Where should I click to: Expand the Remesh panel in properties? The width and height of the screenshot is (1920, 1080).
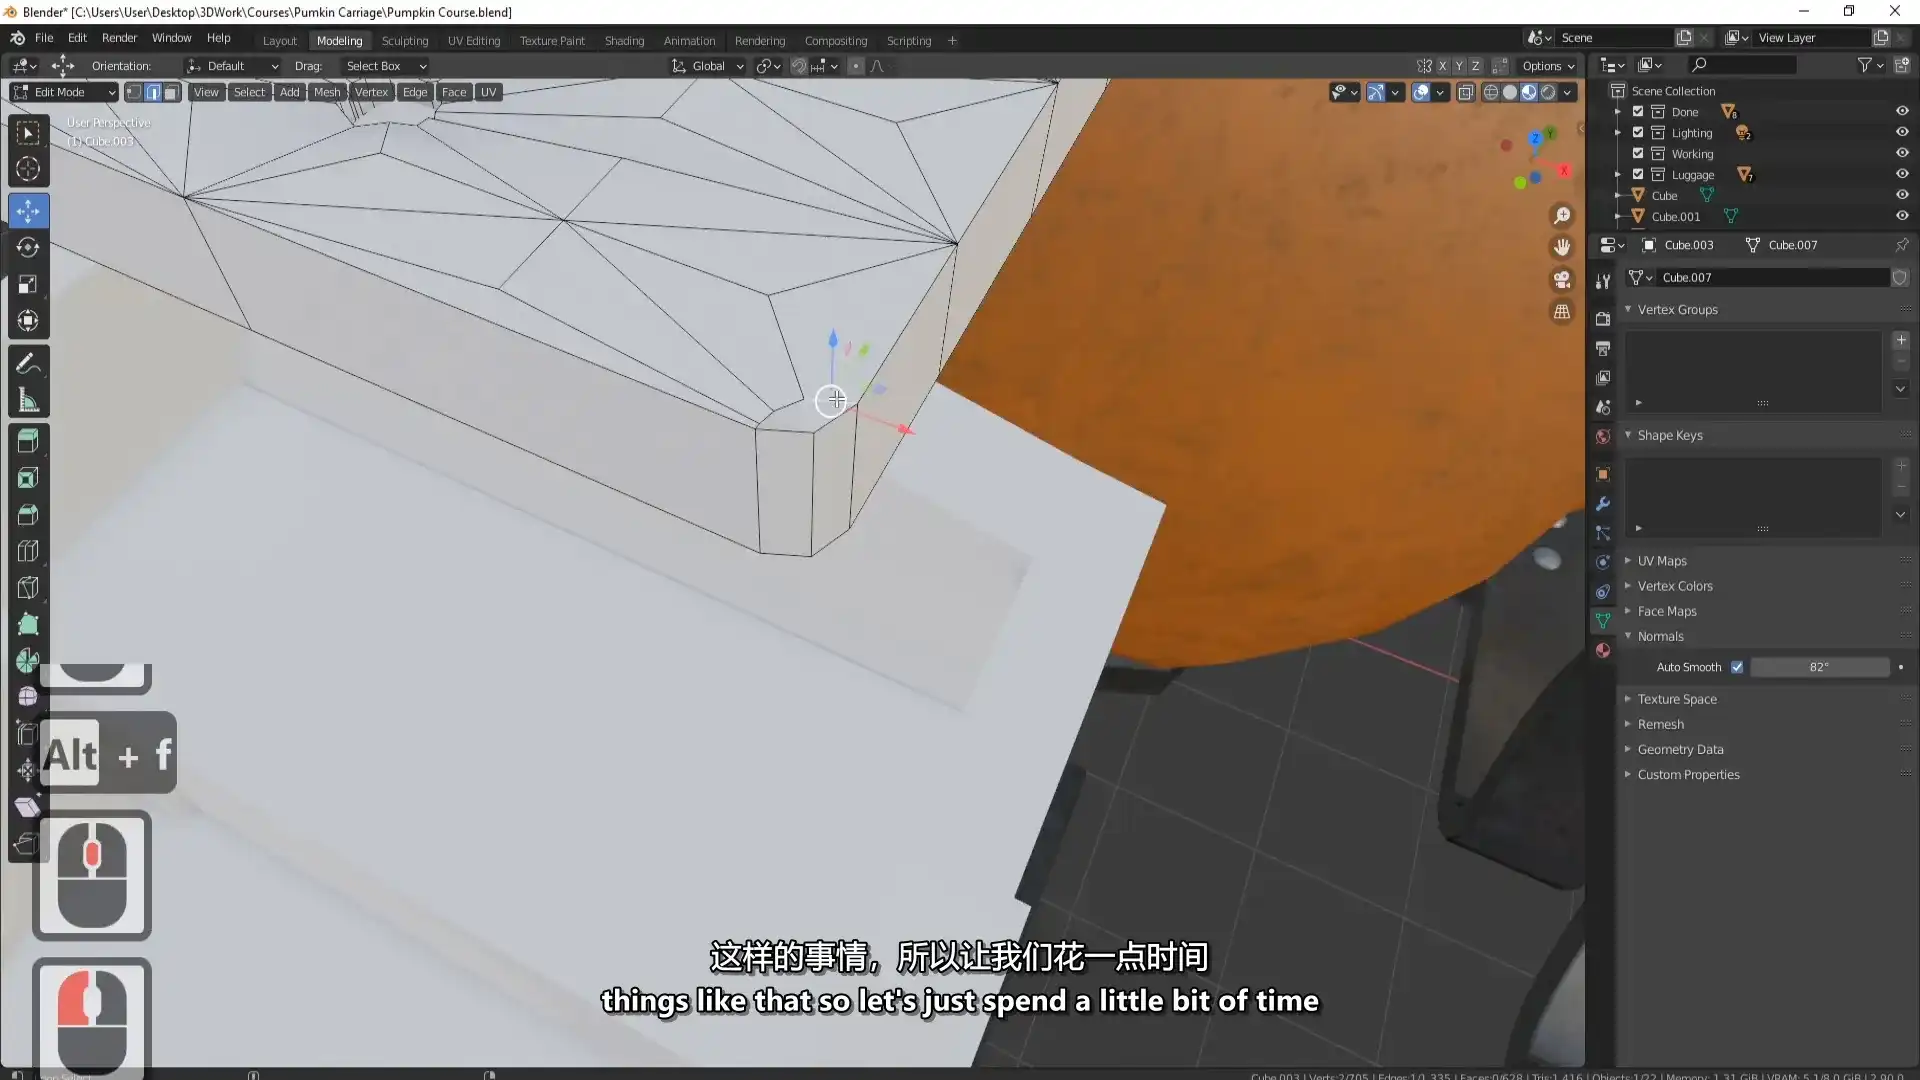[x=1659, y=724]
